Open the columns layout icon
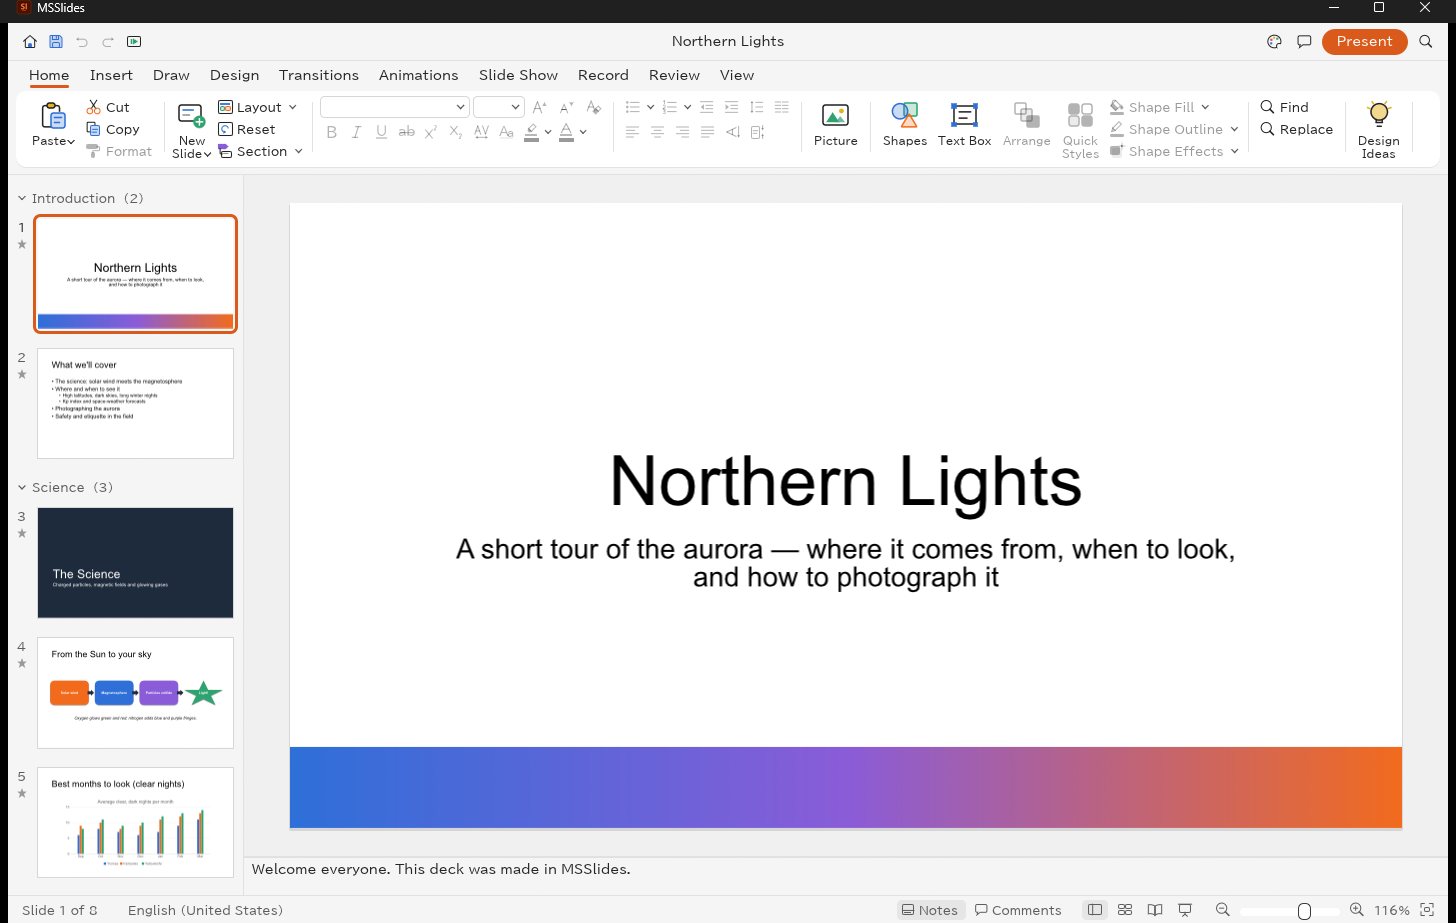Viewport: 1456px width, 923px height. pos(781,107)
